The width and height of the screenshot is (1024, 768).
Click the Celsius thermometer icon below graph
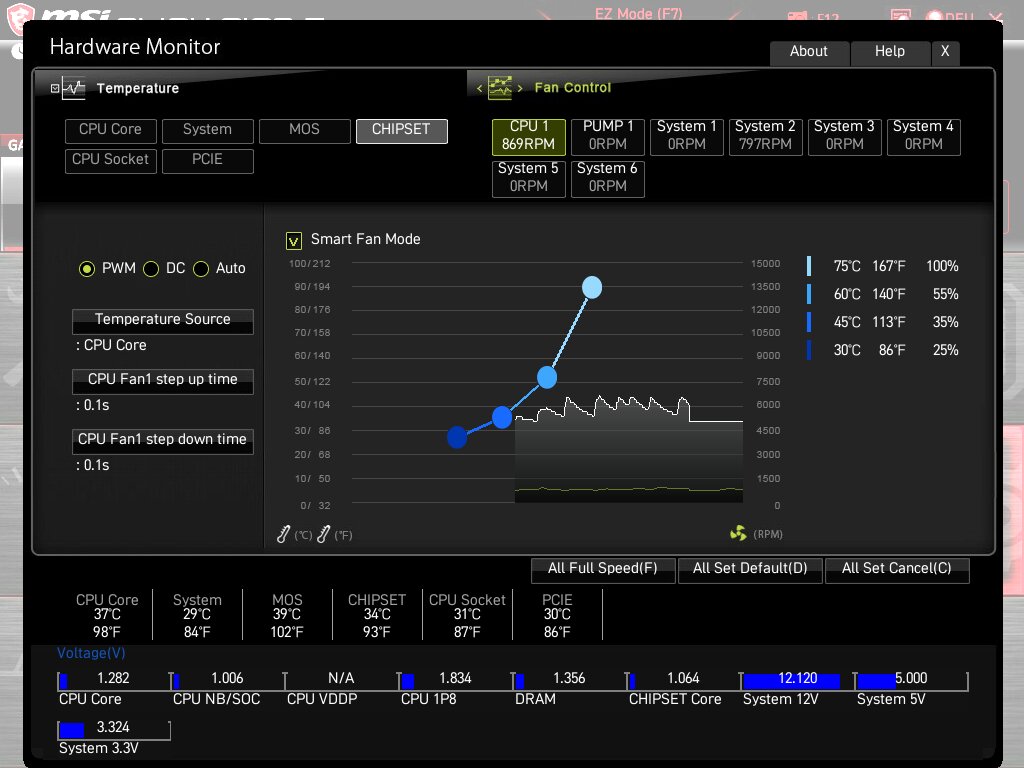(283, 534)
